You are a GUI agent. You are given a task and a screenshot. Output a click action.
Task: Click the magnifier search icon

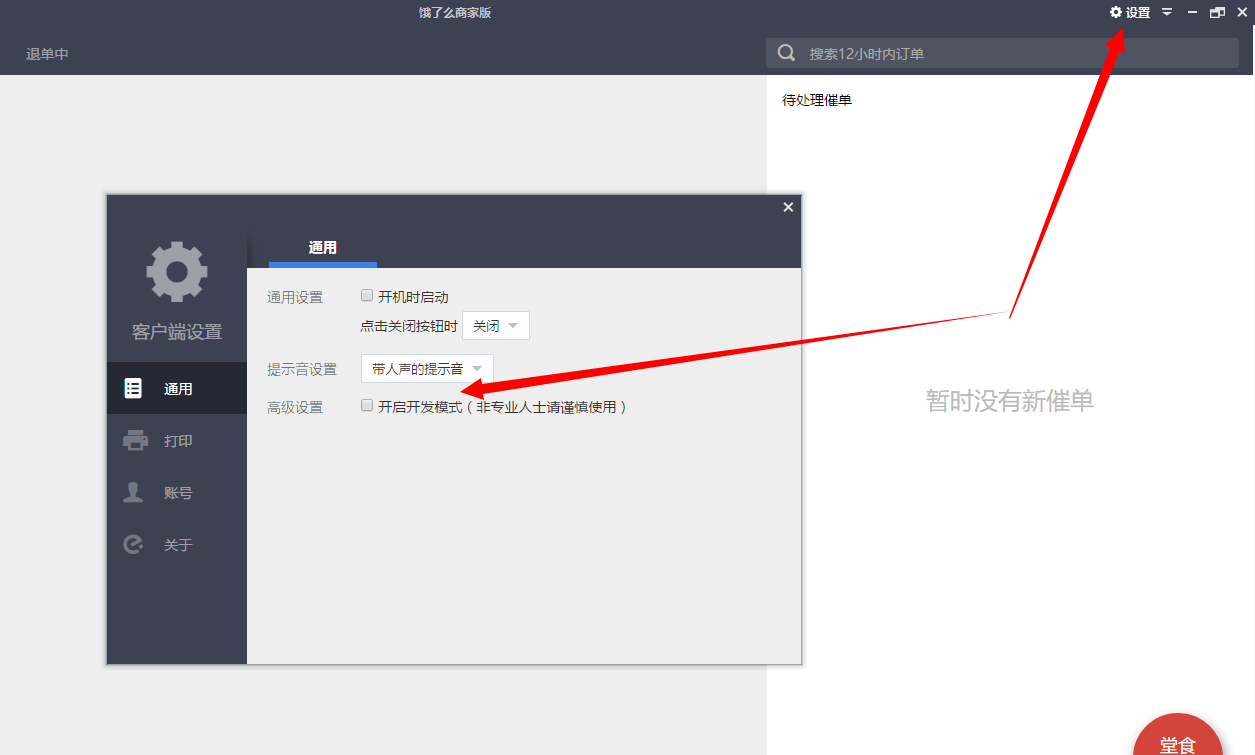pos(787,53)
